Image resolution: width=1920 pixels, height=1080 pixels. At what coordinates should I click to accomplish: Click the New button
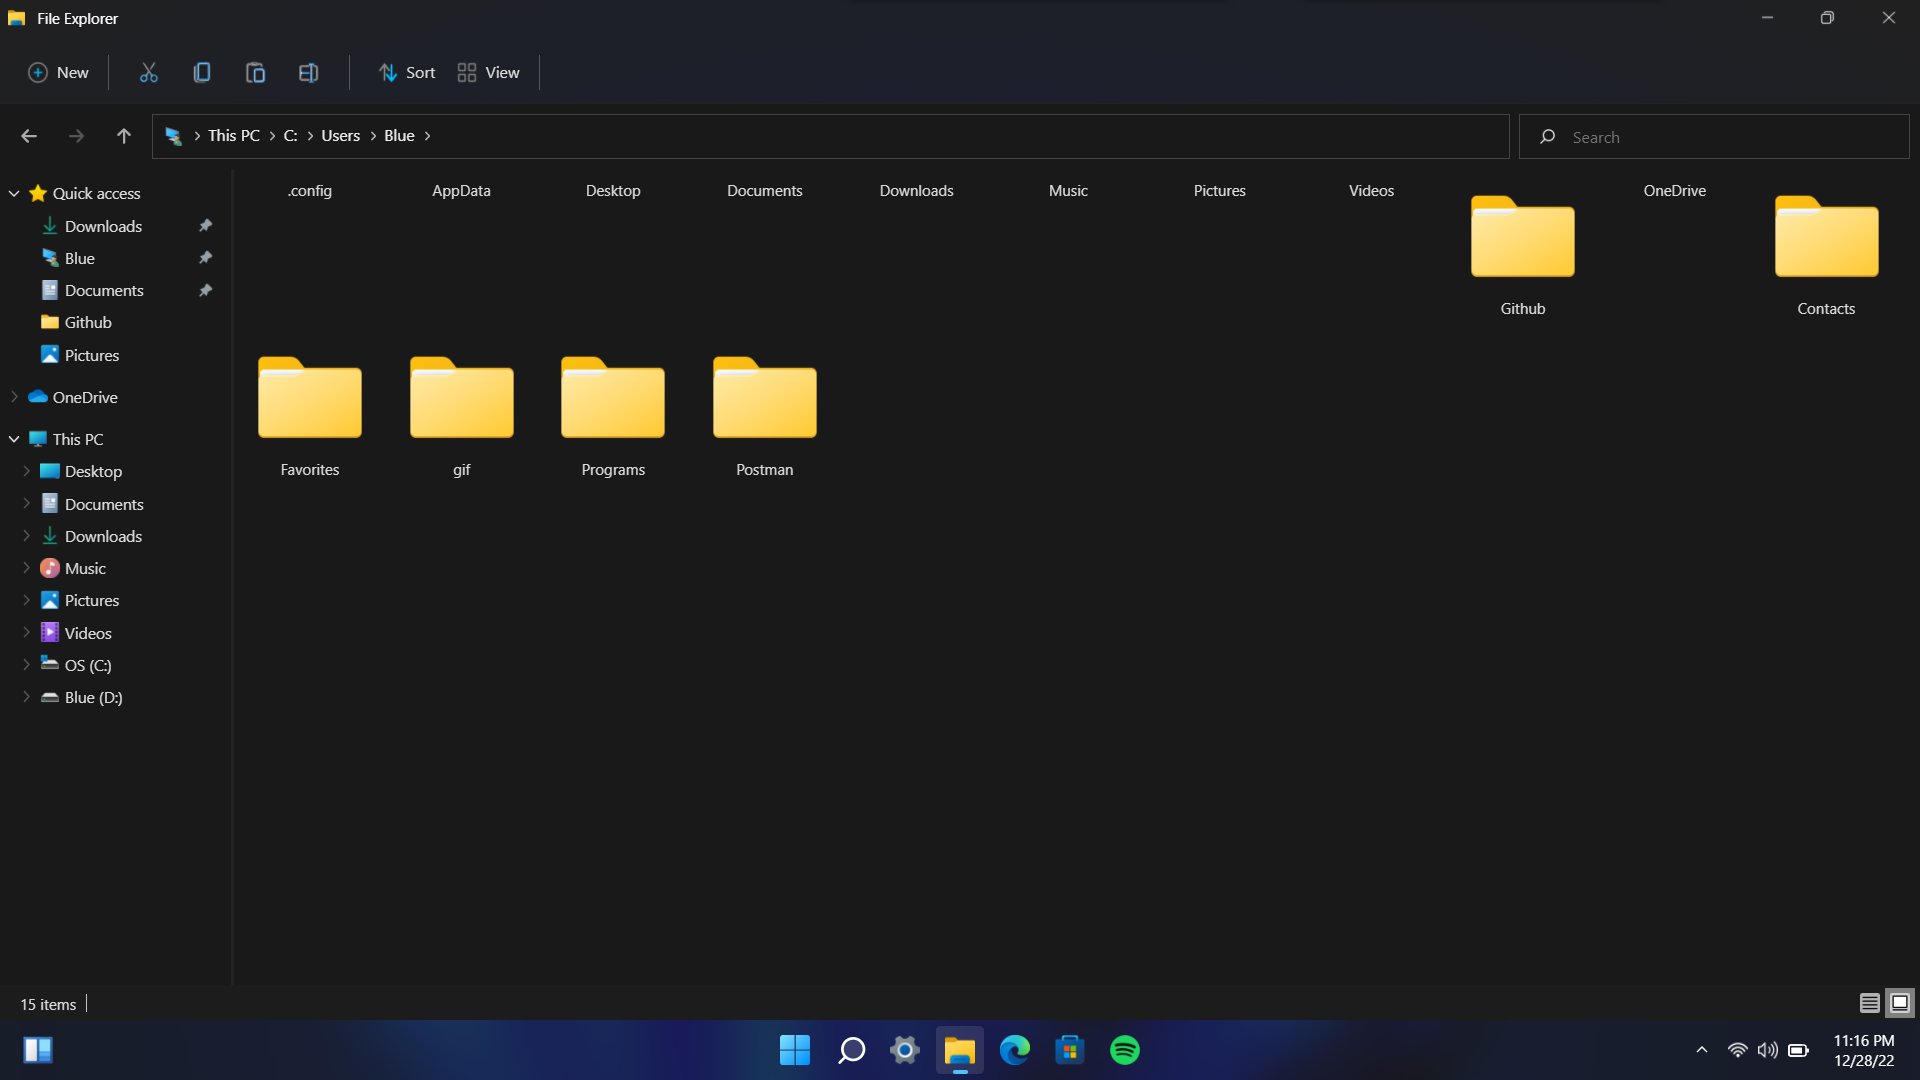(58, 72)
